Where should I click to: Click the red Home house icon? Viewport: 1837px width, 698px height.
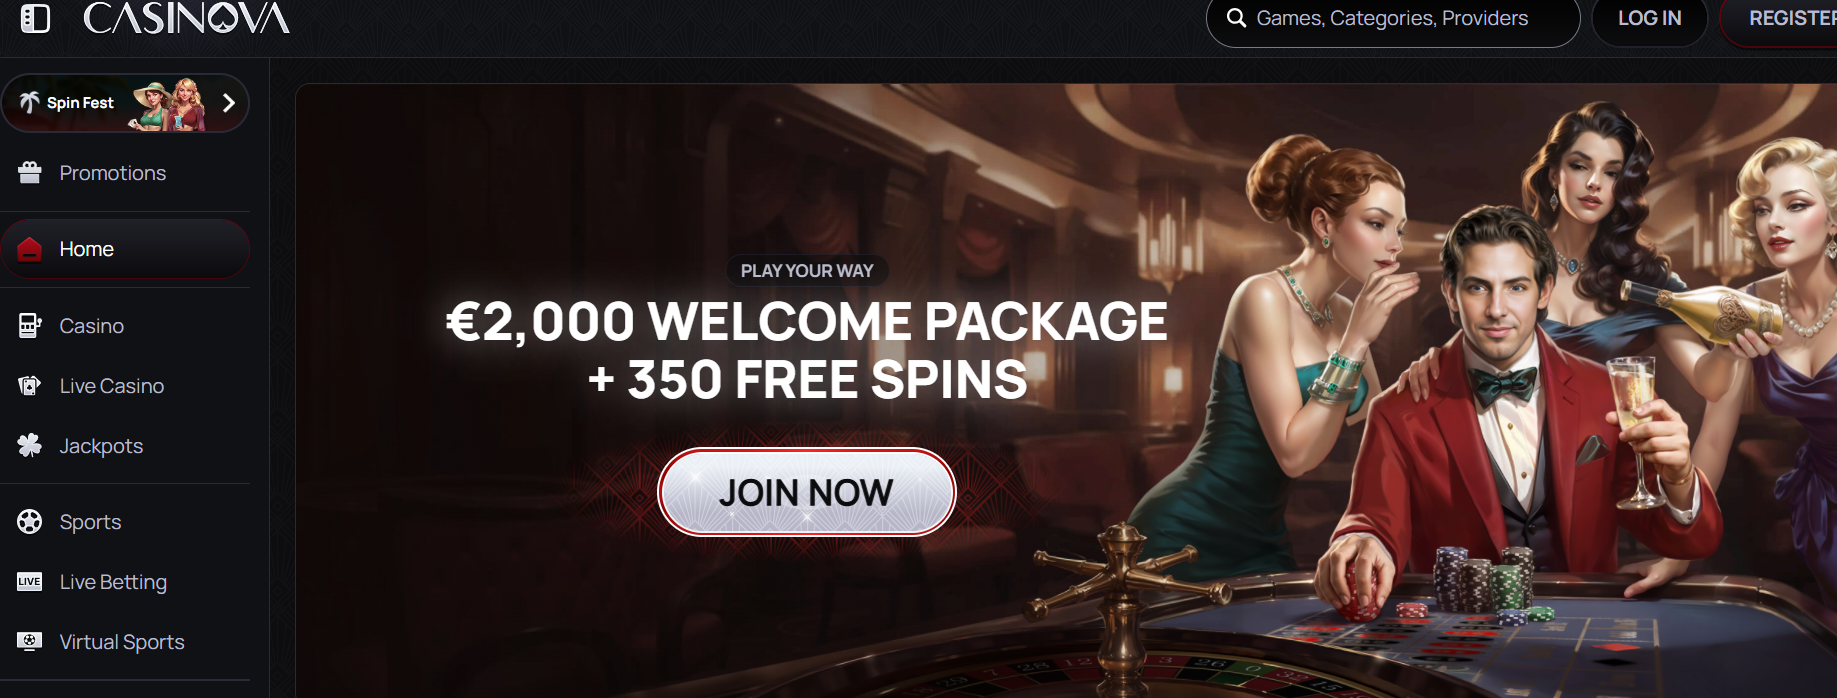[30, 249]
